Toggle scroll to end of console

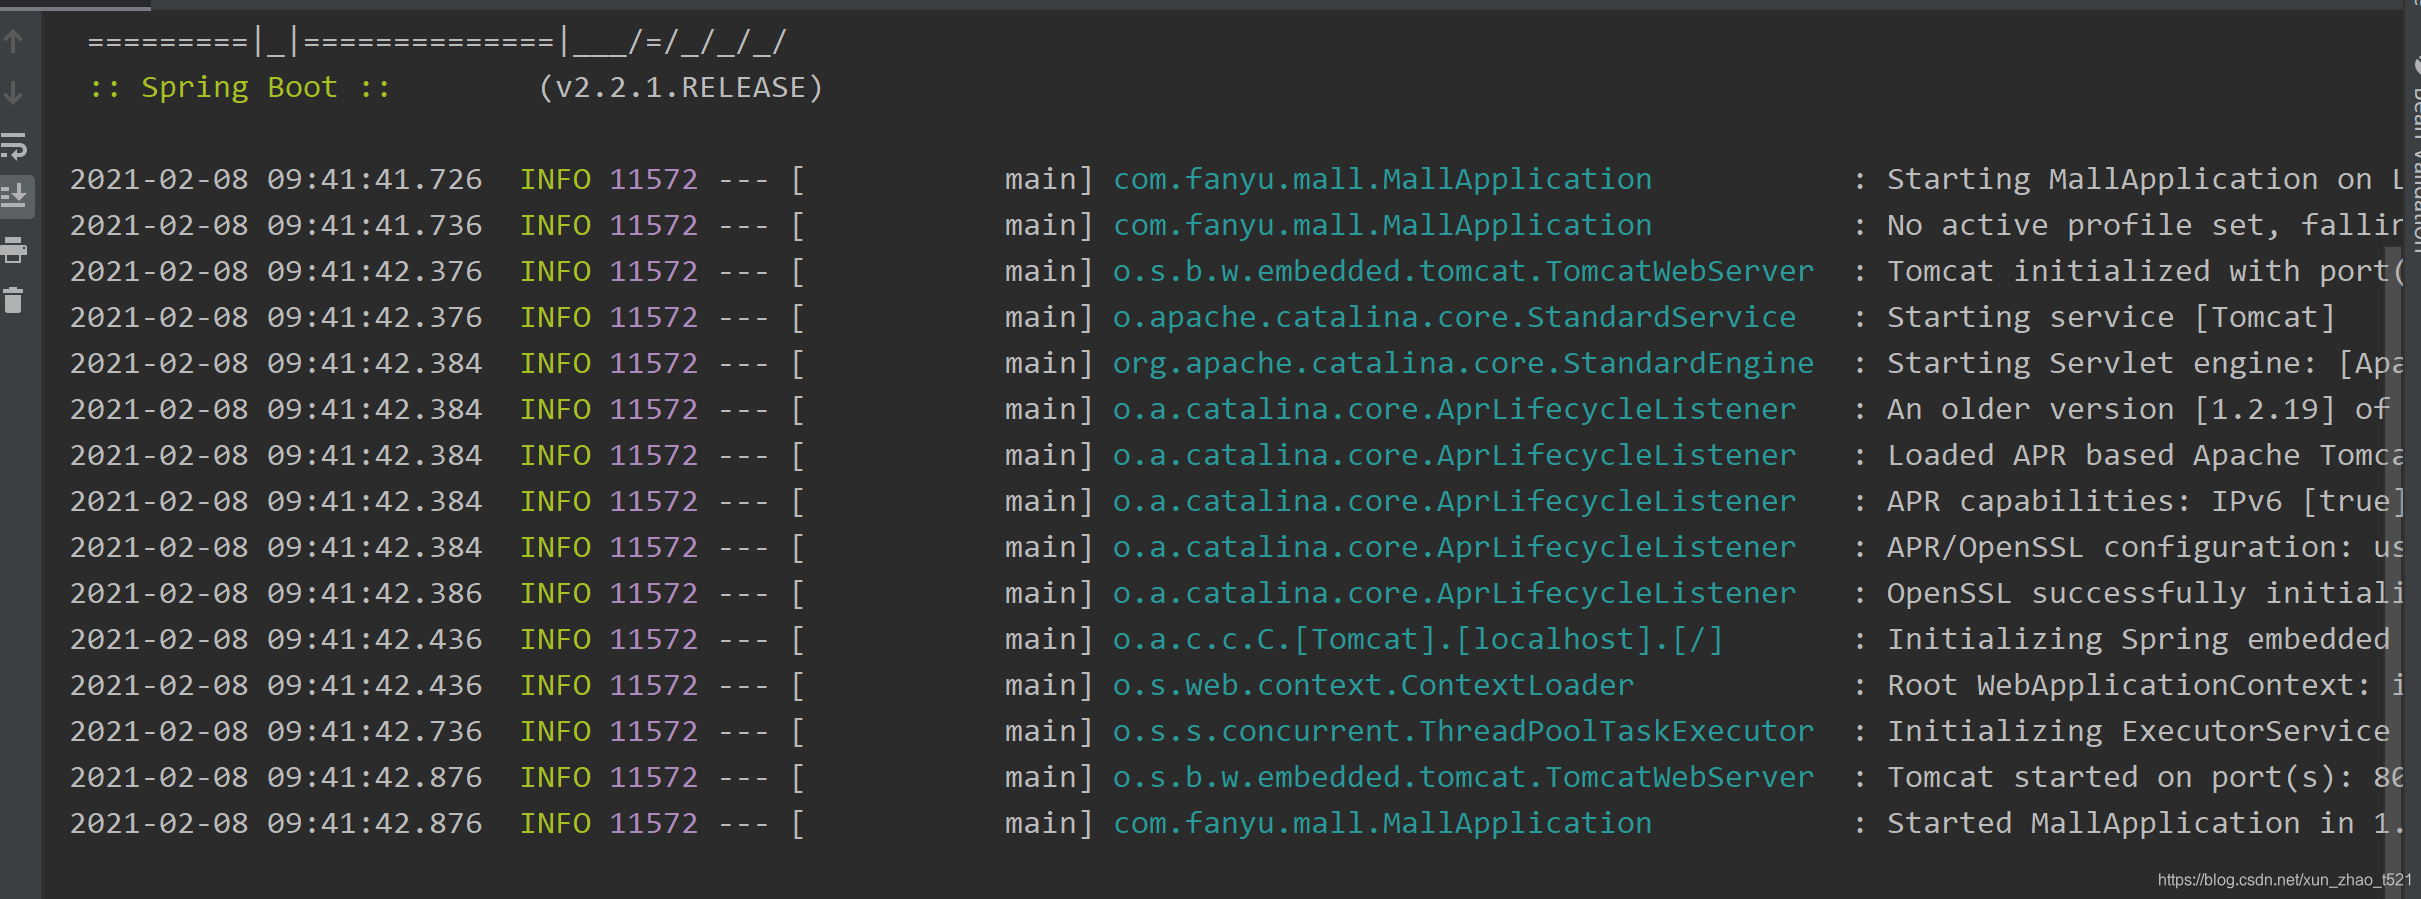pos(15,196)
